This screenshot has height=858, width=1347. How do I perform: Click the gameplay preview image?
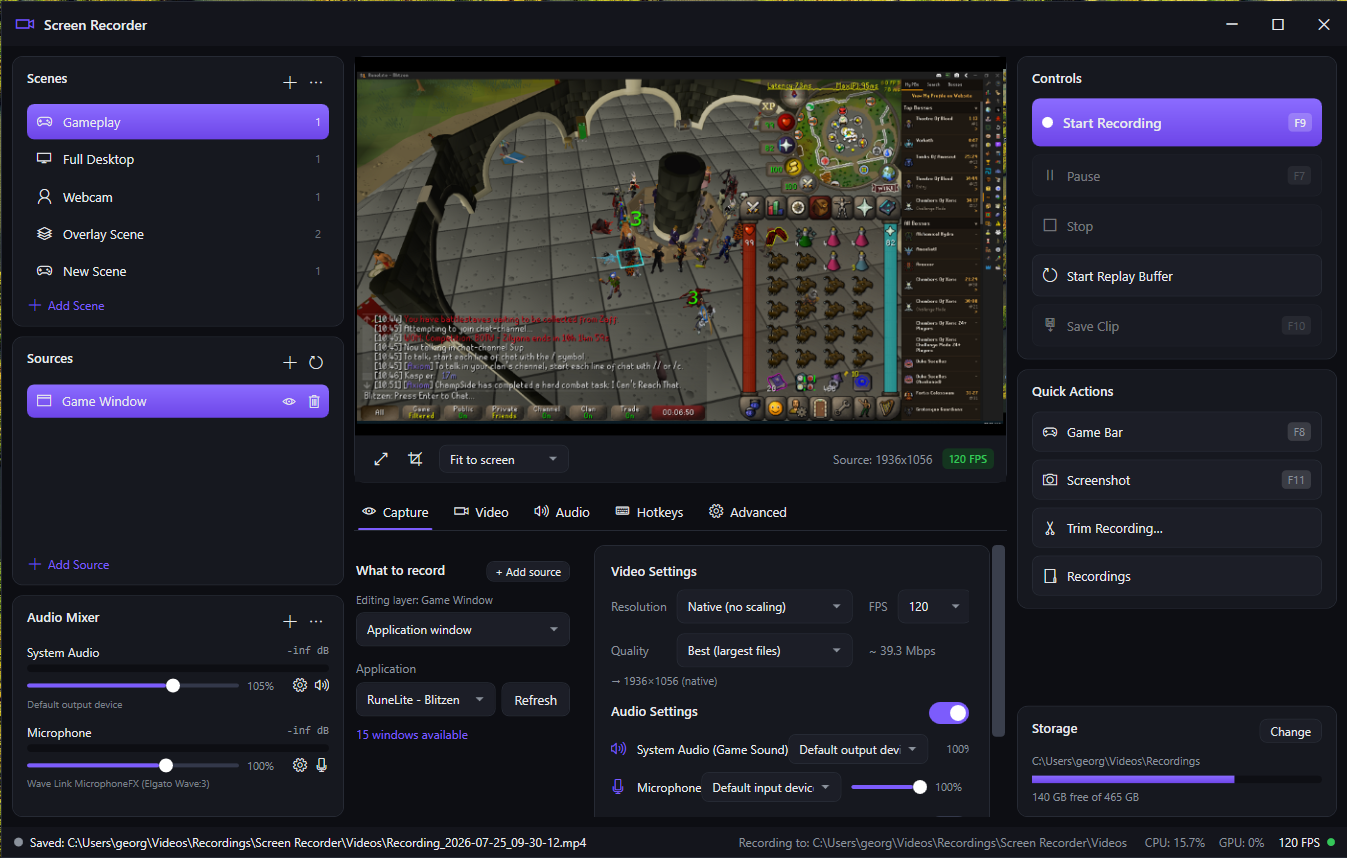coord(680,246)
